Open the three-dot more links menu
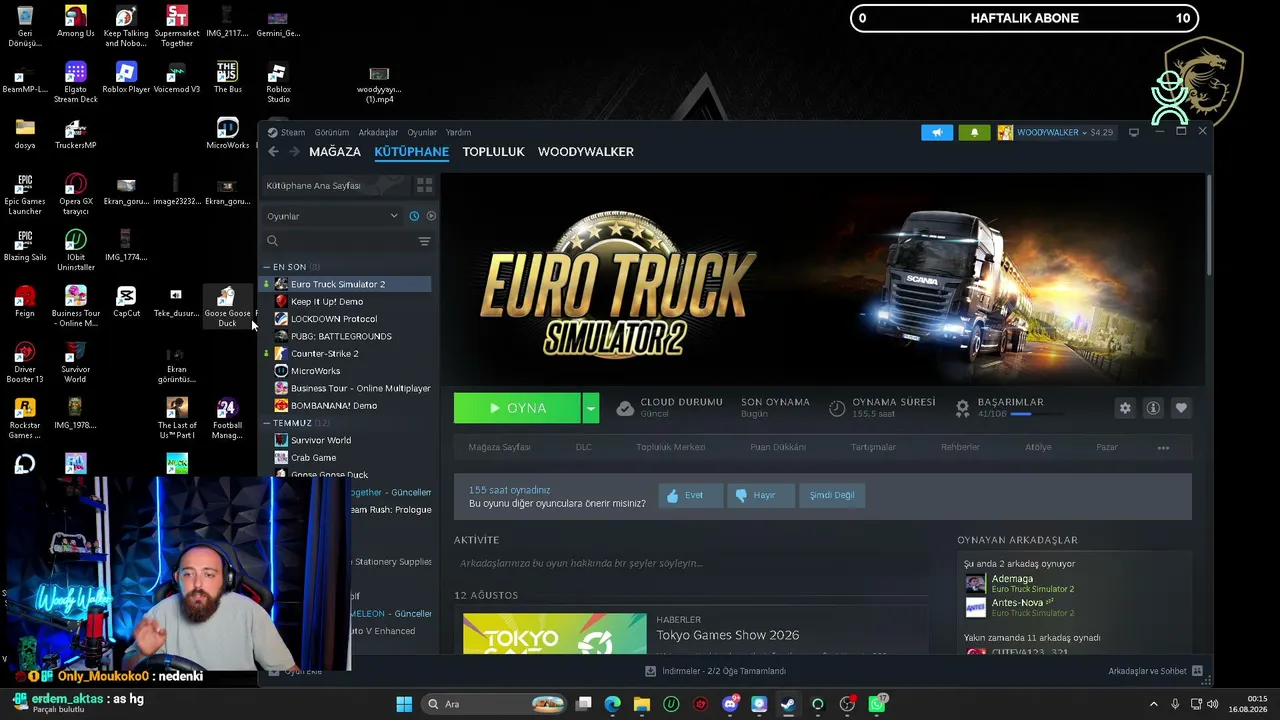The width and height of the screenshot is (1280, 720). click(1163, 447)
